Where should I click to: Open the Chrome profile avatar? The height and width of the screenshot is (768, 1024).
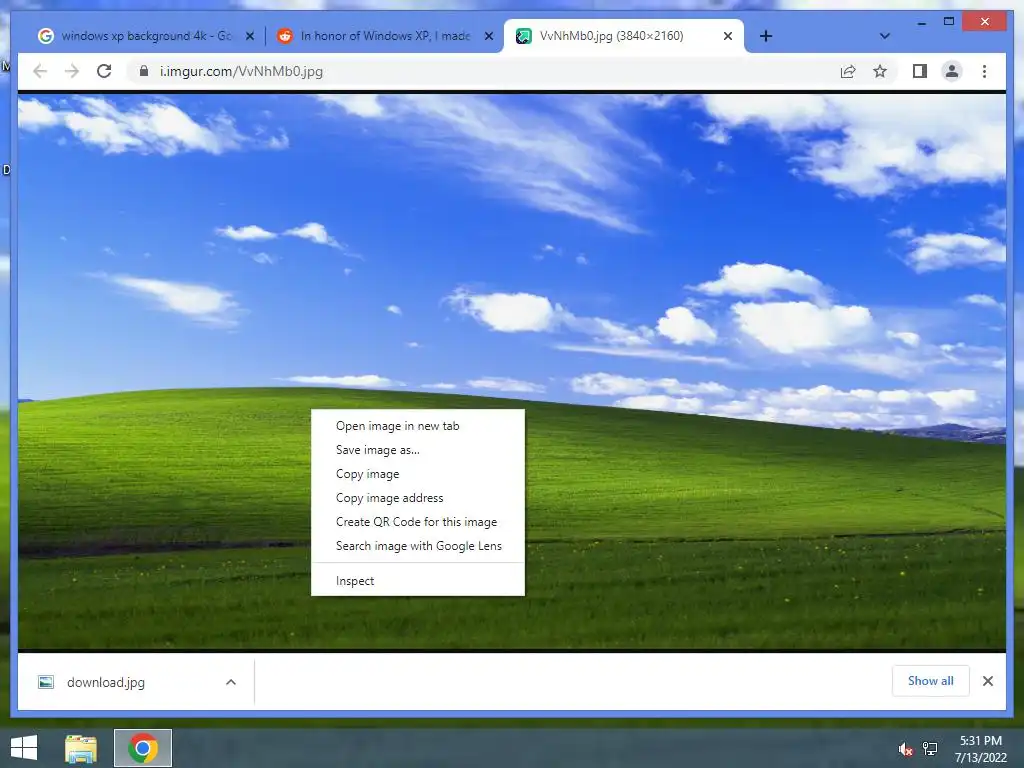[952, 71]
